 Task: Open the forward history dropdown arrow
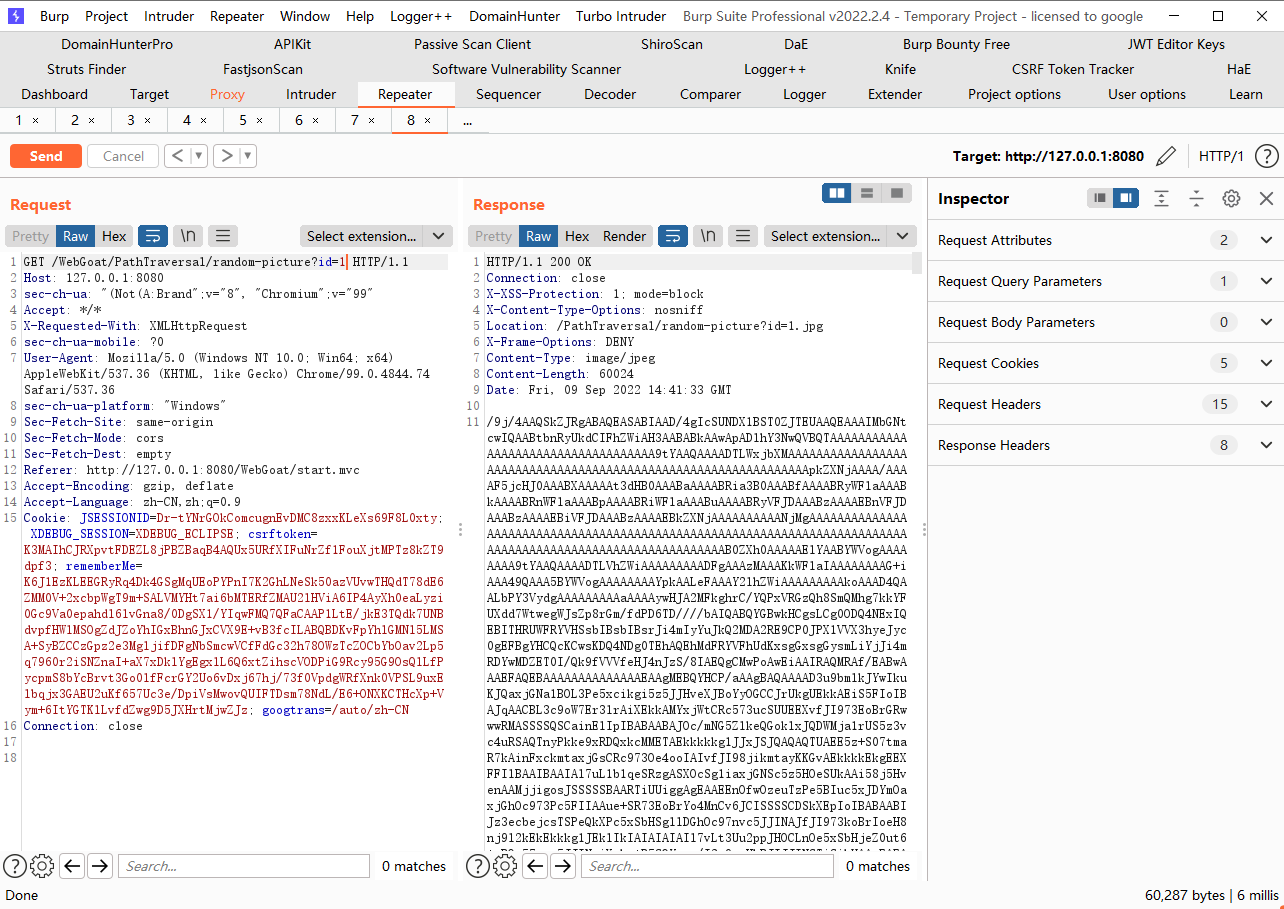click(x=248, y=156)
